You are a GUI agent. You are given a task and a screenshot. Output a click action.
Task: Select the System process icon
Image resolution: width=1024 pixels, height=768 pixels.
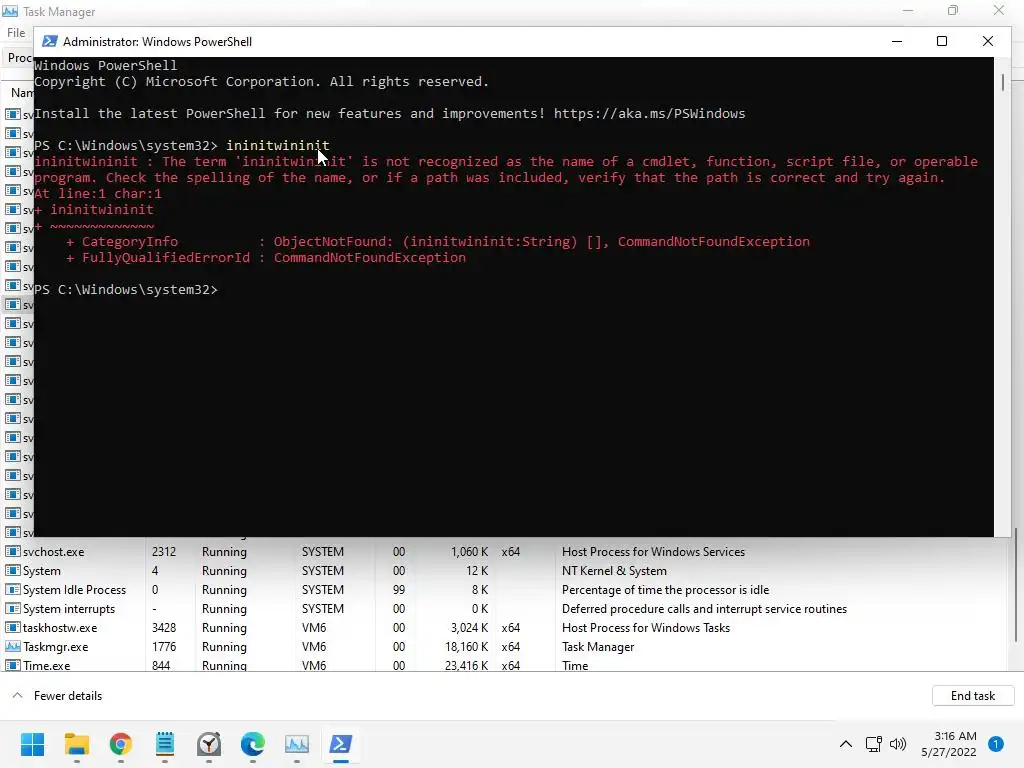12,571
